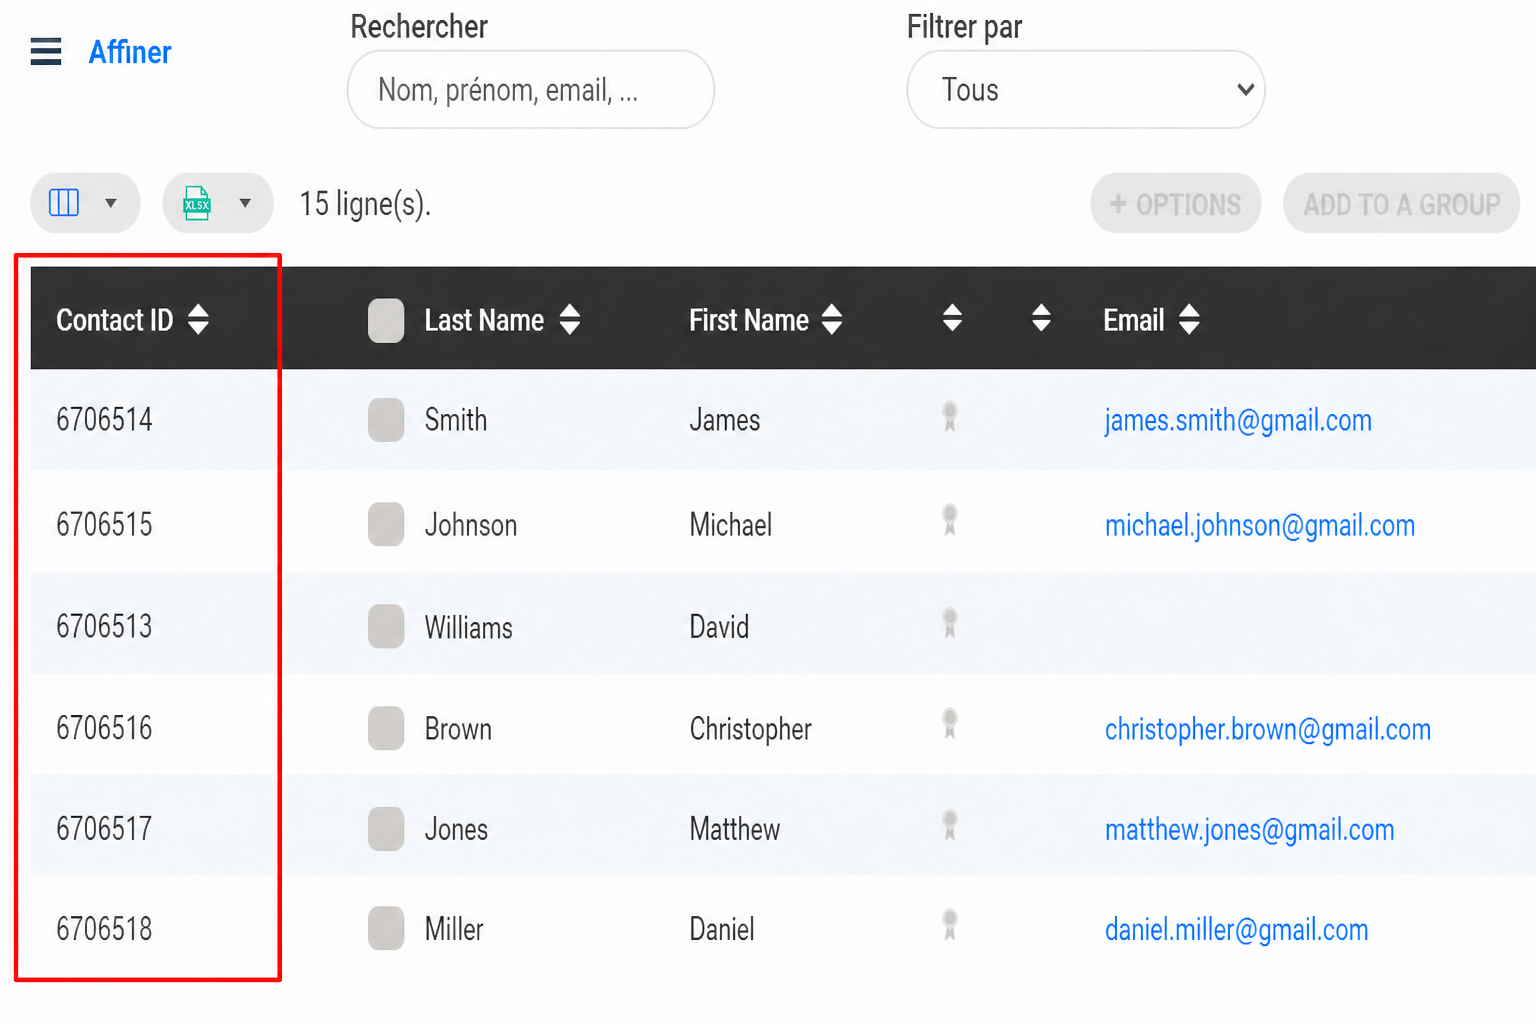Check the box for the Johnson row
The height and width of the screenshot is (1024, 1536).
point(386,524)
